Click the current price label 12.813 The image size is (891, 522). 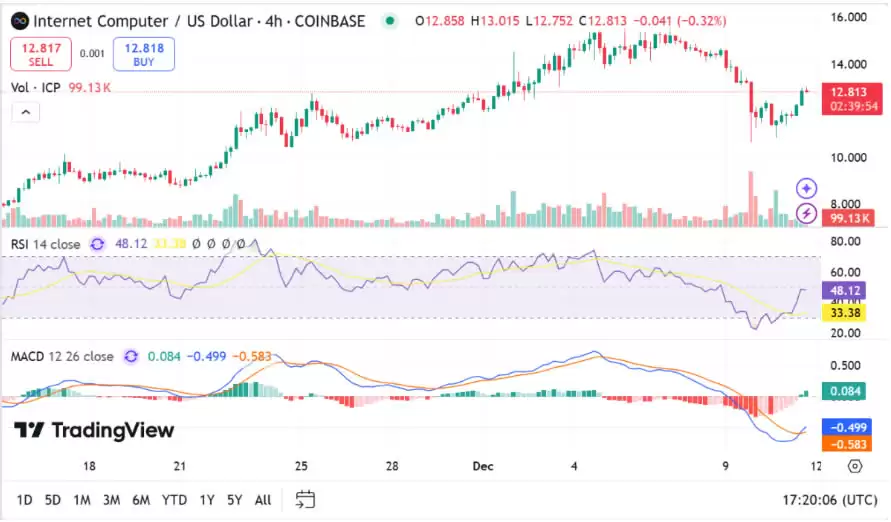849,91
